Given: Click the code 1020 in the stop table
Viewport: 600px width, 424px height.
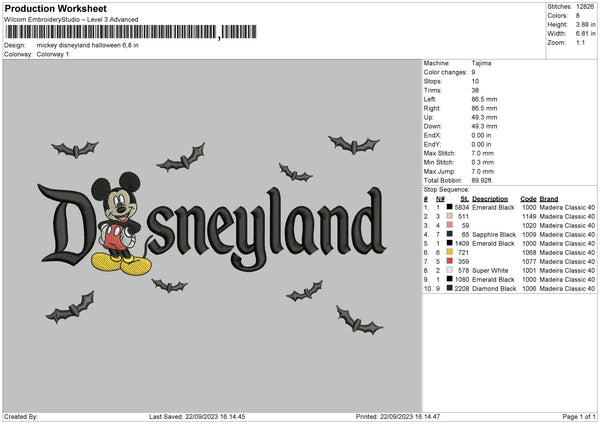Looking at the screenshot, I should coord(529,225).
